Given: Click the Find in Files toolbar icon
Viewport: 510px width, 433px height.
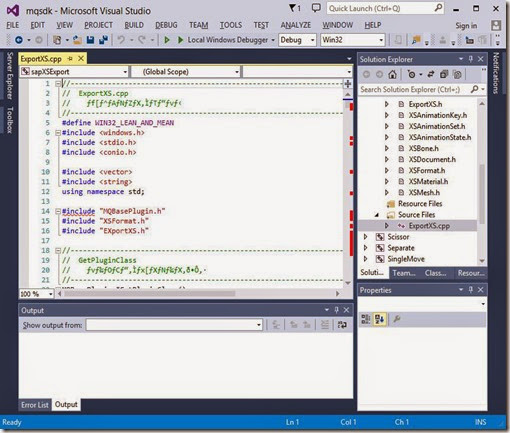Looking at the screenshot, I should point(416,40).
